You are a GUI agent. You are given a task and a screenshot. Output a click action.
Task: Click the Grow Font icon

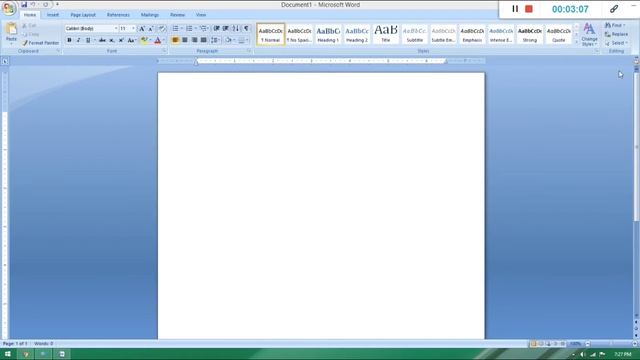tap(142, 29)
